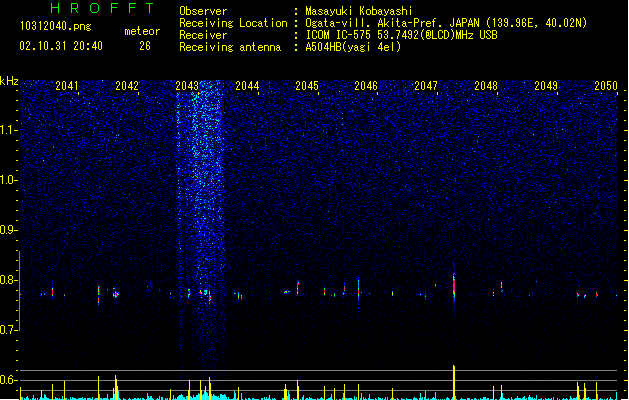The width and height of the screenshot is (629, 400).
Task: Click the 2047 time marker
Action: pos(426,86)
